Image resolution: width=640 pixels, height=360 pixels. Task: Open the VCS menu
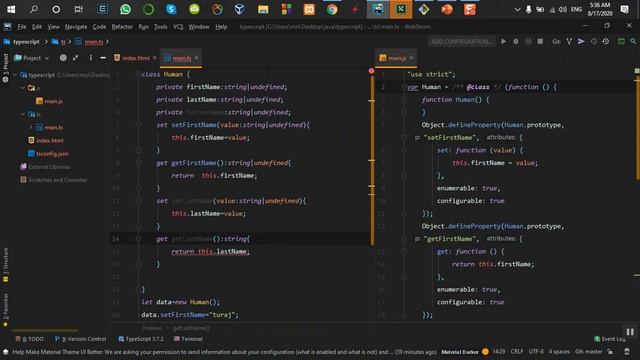(178, 27)
